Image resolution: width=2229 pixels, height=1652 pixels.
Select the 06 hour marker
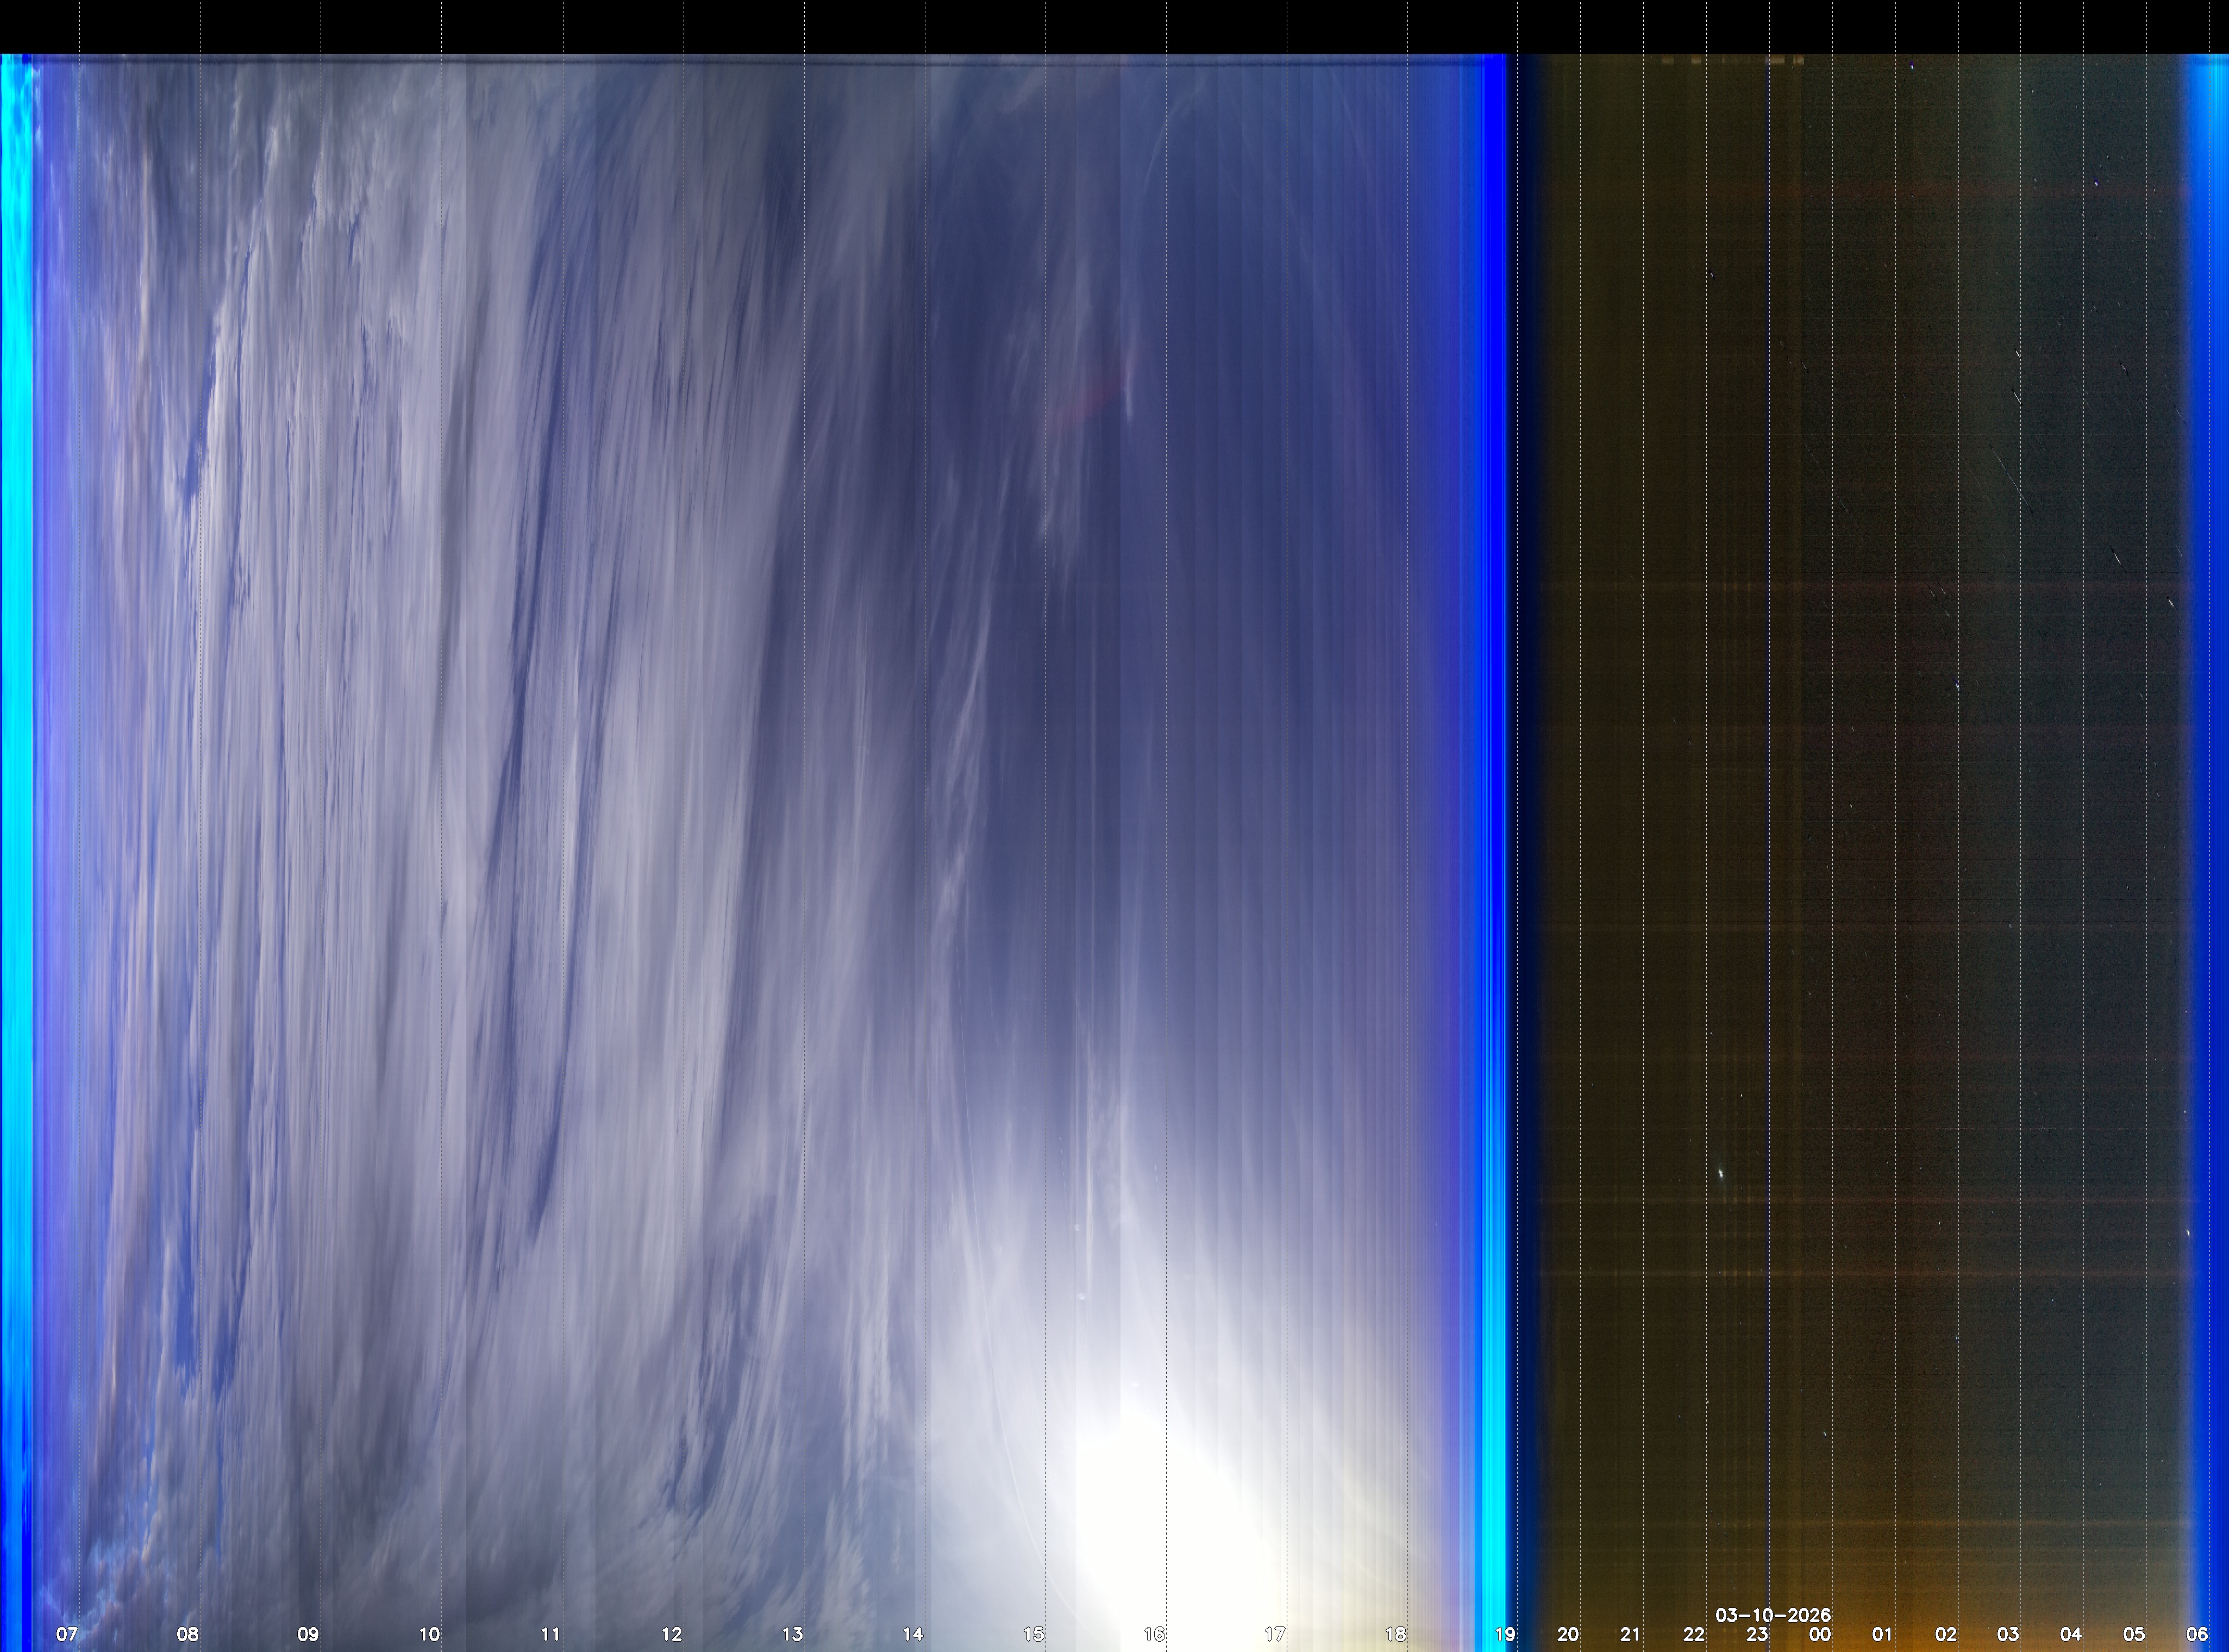point(2197,1634)
